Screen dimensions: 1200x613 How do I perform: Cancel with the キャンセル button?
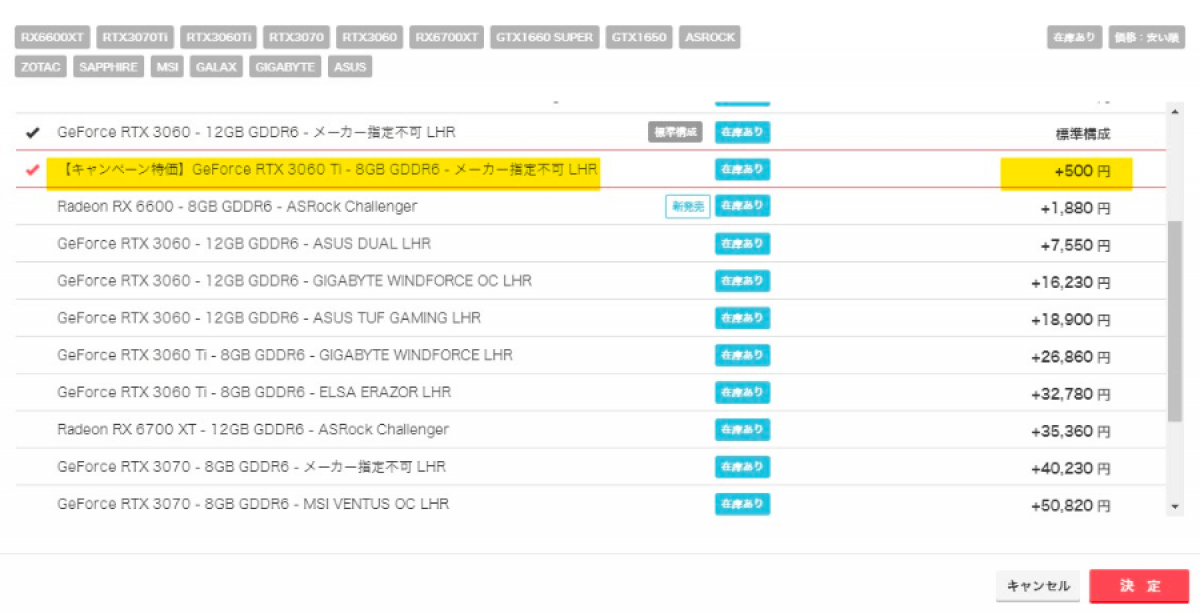coord(1038,586)
